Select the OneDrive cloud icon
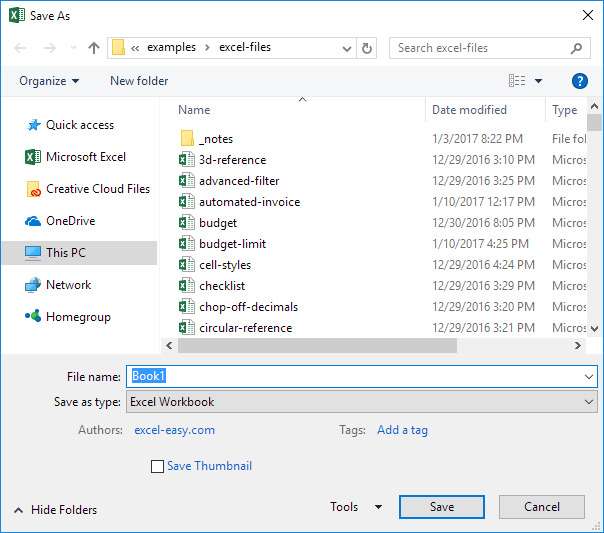 point(32,221)
